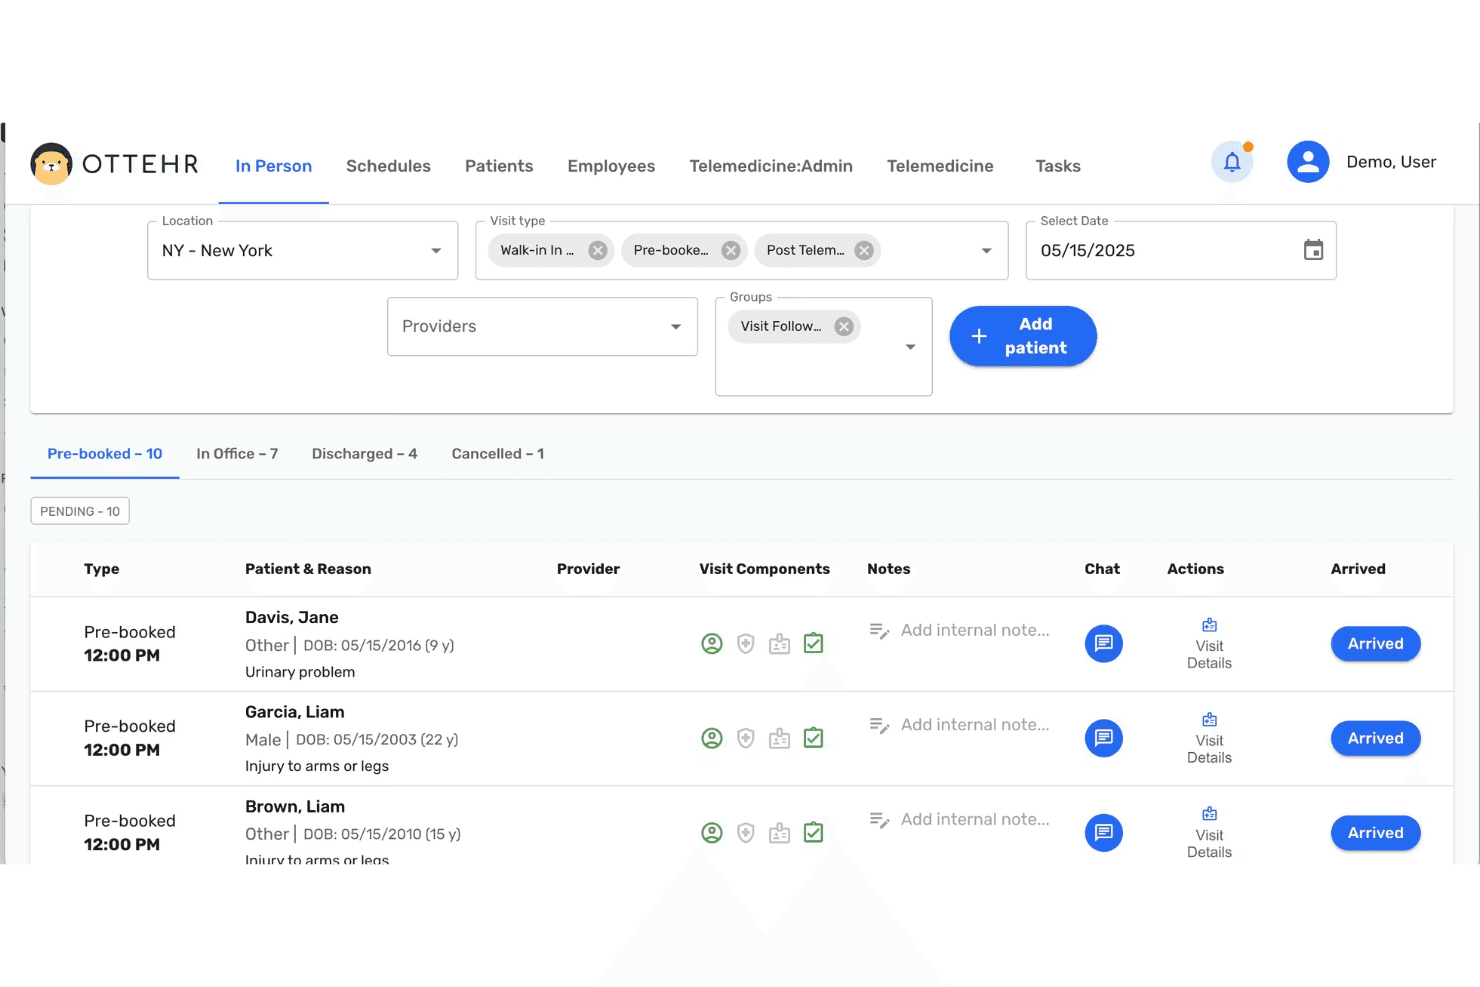The image size is (1480, 987).
Task: Select the Pre-booked - 10 tab
Action: click(x=105, y=454)
